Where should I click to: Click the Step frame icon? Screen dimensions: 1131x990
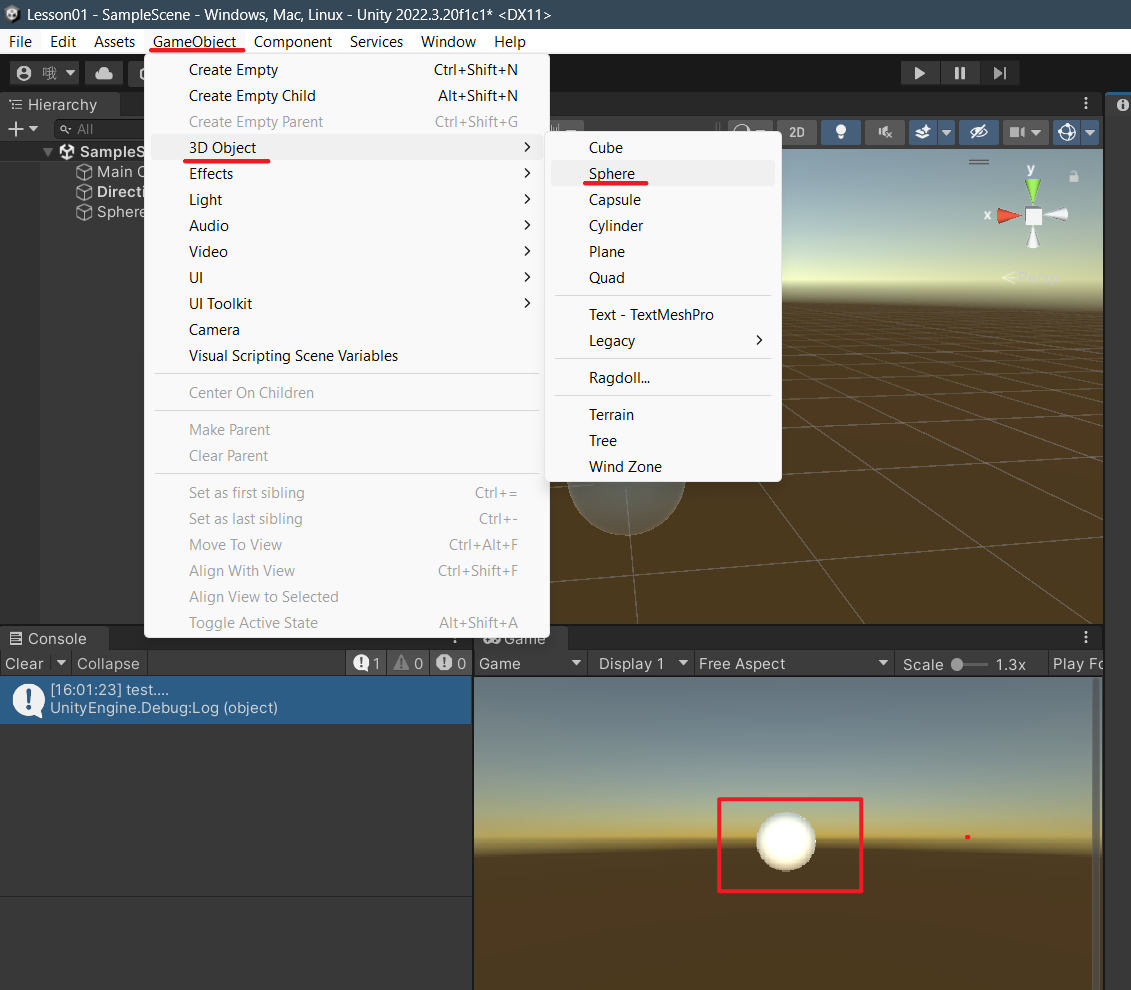pos(999,73)
